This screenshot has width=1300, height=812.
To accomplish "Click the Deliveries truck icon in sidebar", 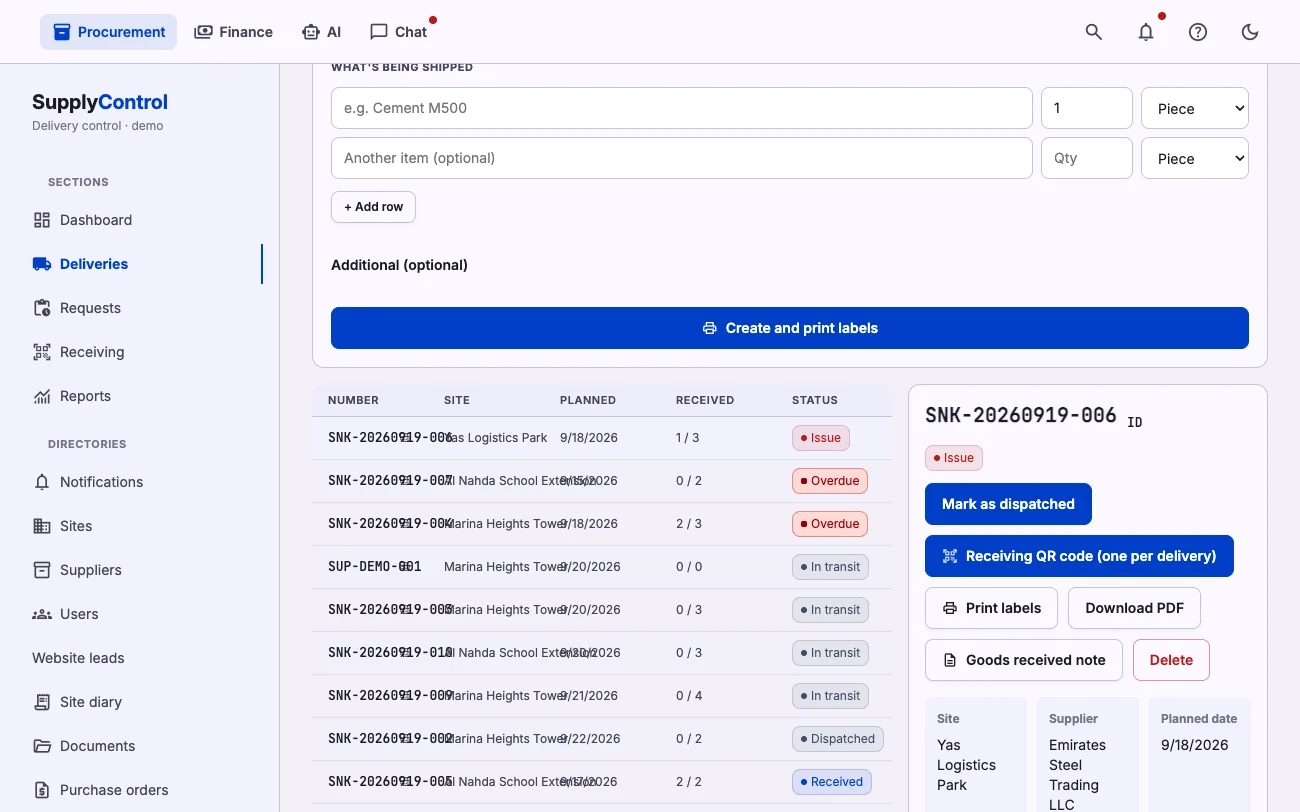I will [42, 264].
